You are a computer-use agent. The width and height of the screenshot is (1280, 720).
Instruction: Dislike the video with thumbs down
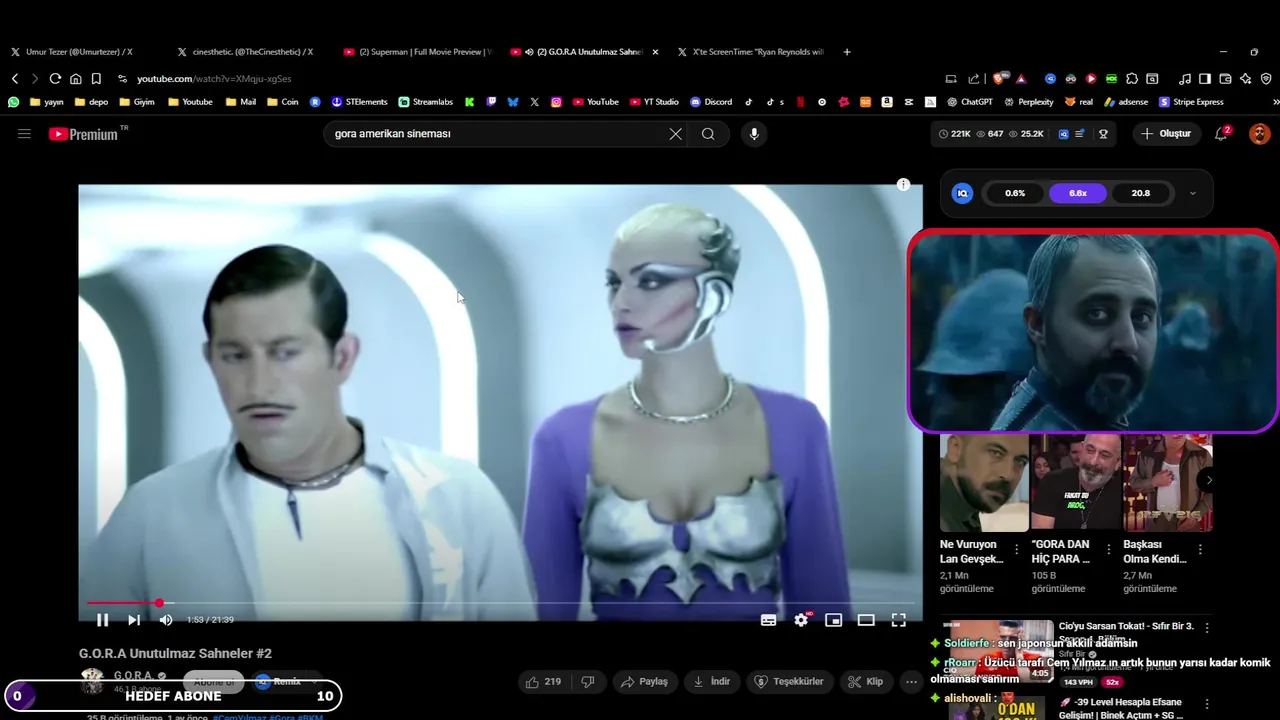pos(588,681)
